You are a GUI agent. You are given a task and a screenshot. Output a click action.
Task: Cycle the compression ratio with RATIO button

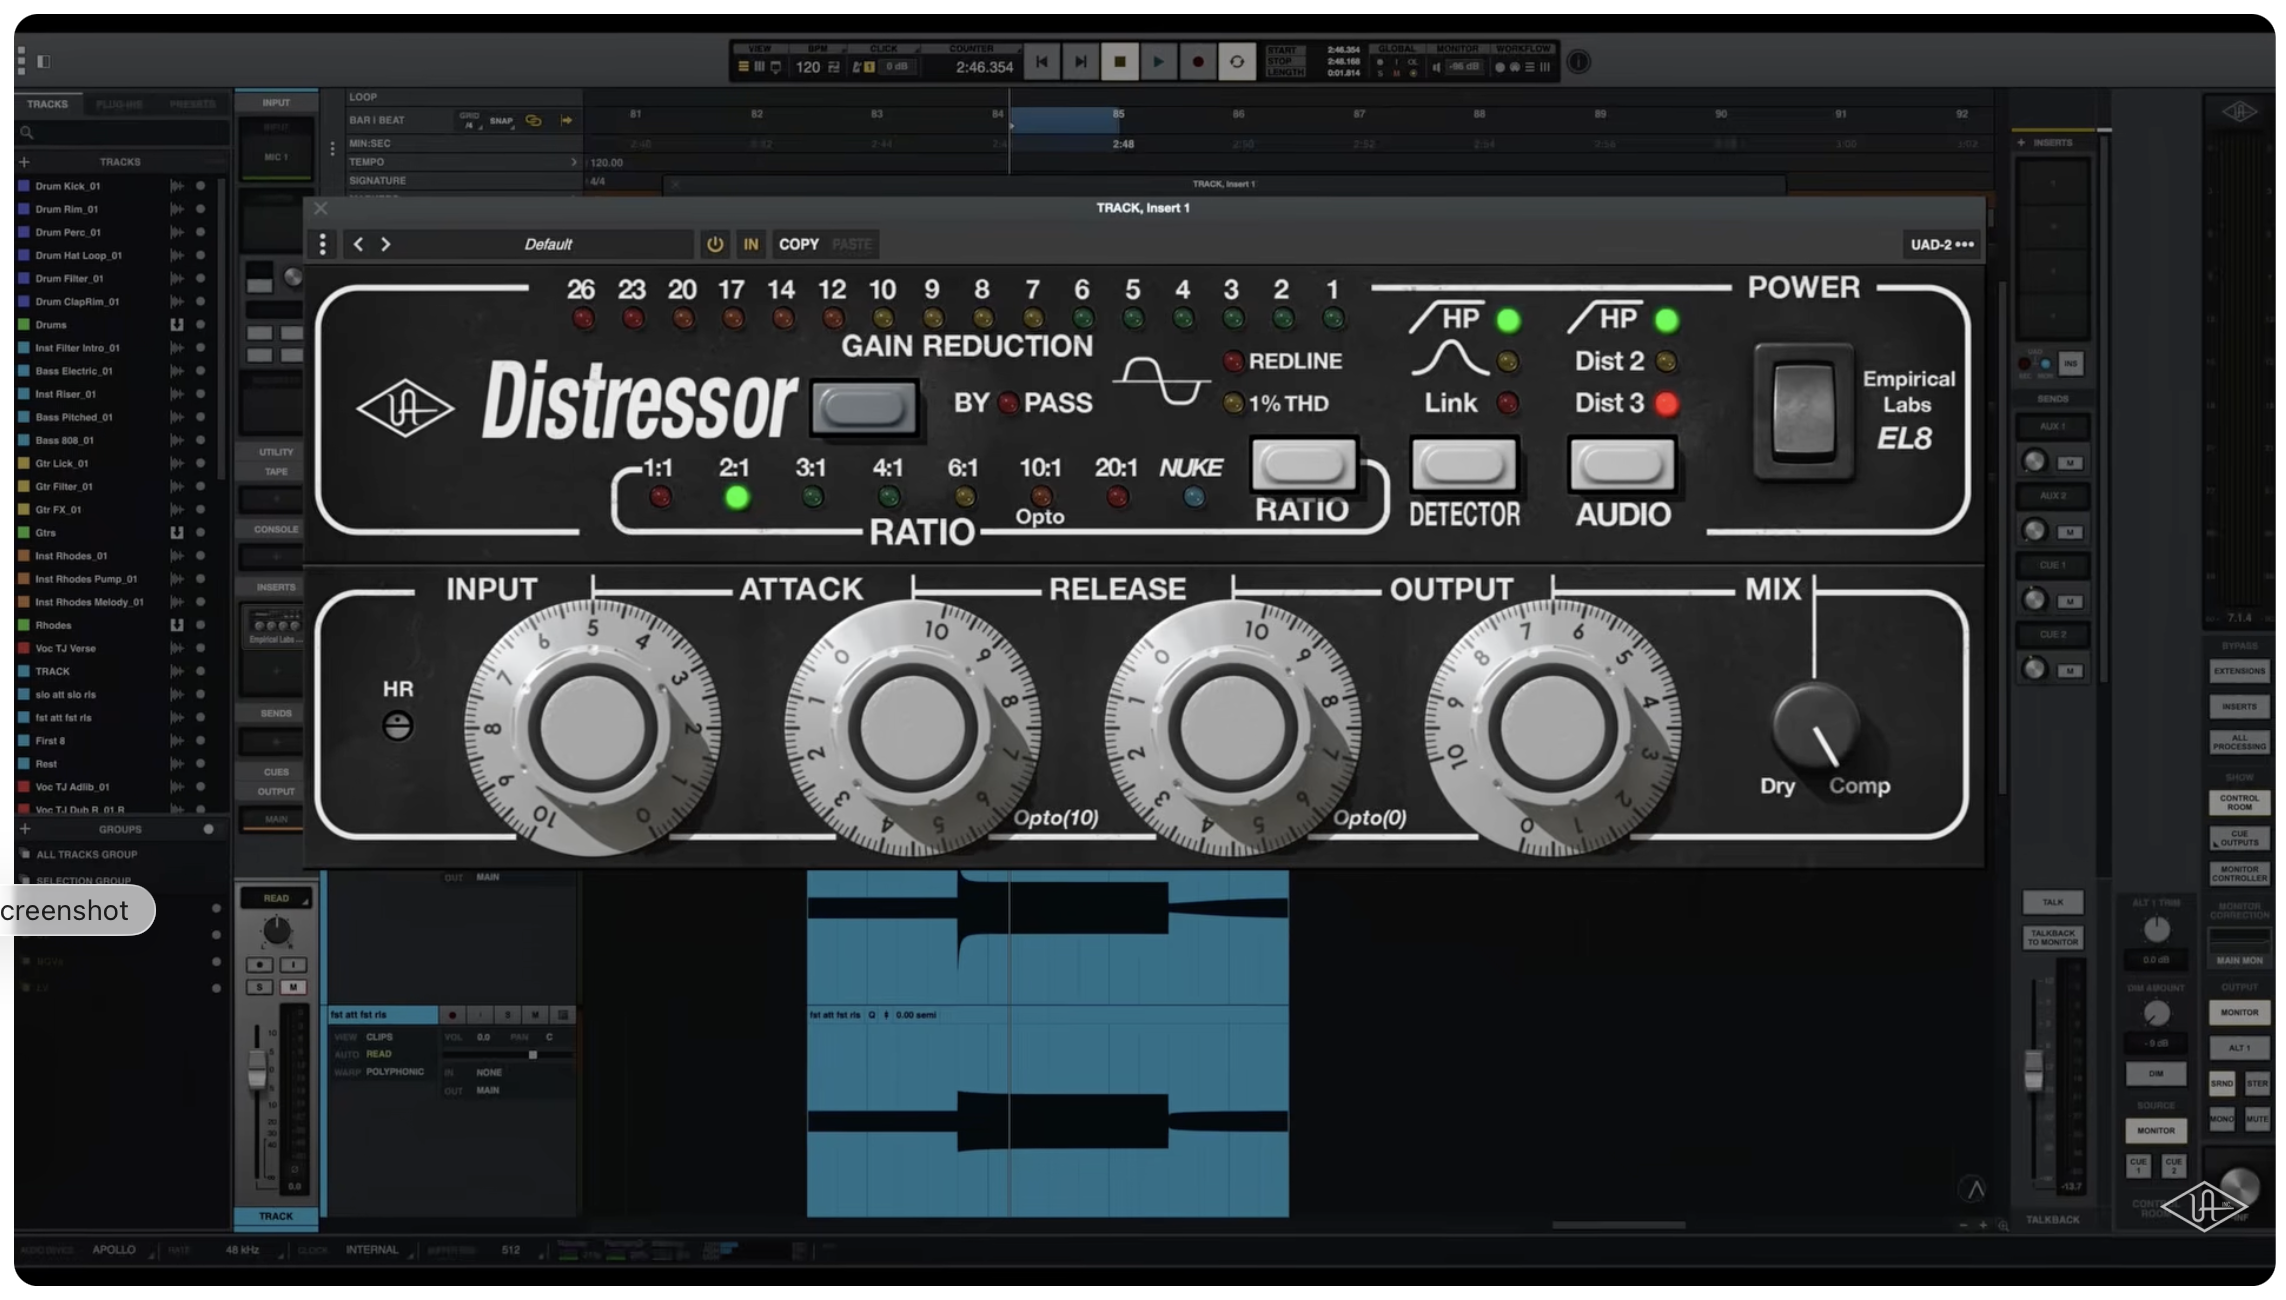point(1304,464)
